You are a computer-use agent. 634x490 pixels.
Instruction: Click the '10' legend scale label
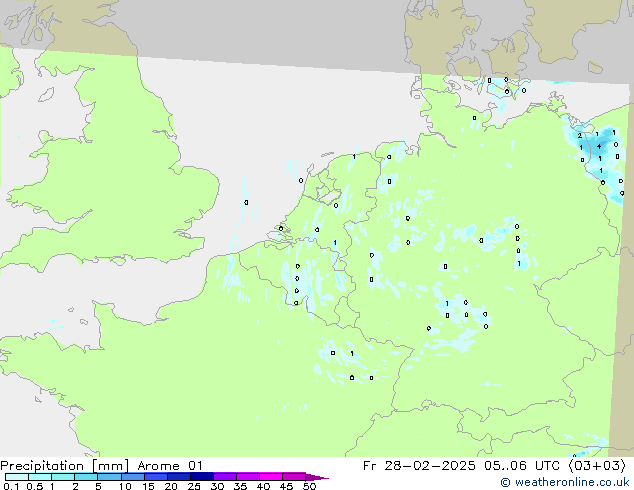(x=125, y=486)
